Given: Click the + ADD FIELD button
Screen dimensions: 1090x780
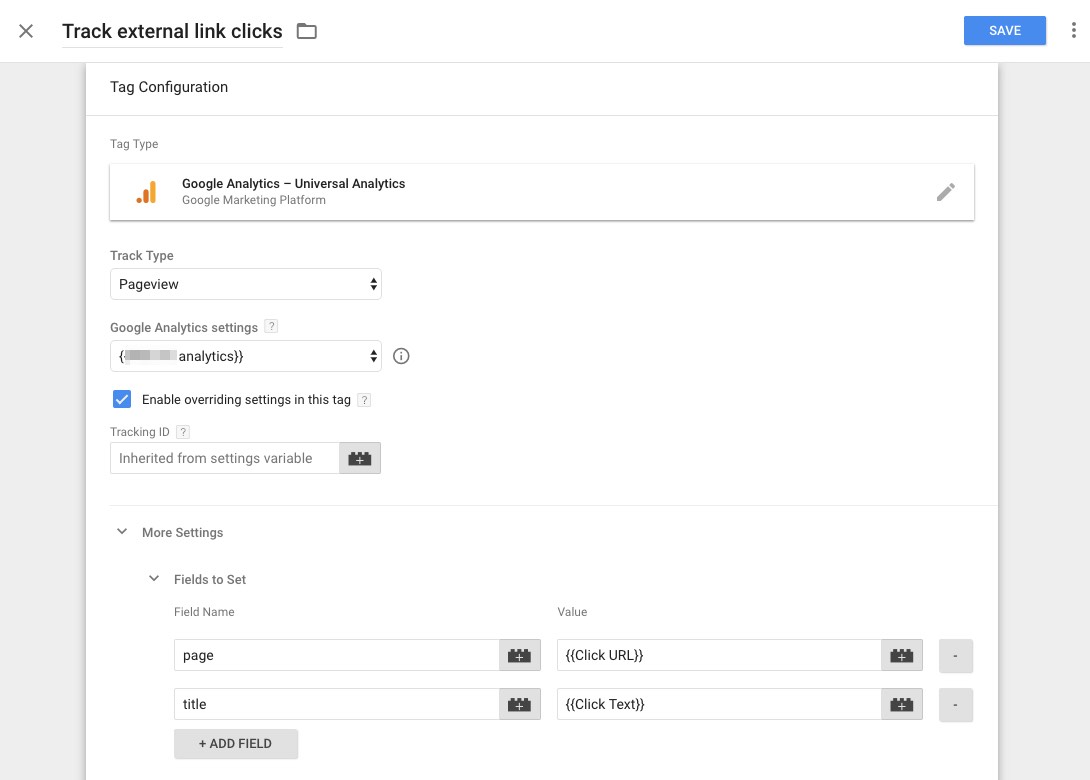Looking at the screenshot, I should click(x=236, y=744).
